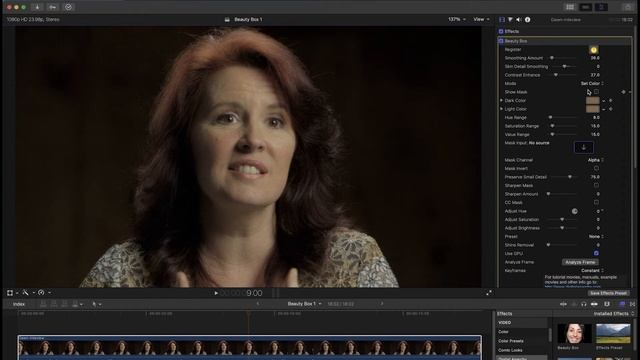Click the retime speedometer icon below viewer
The image size is (640, 360).
[x=41, y=293]
